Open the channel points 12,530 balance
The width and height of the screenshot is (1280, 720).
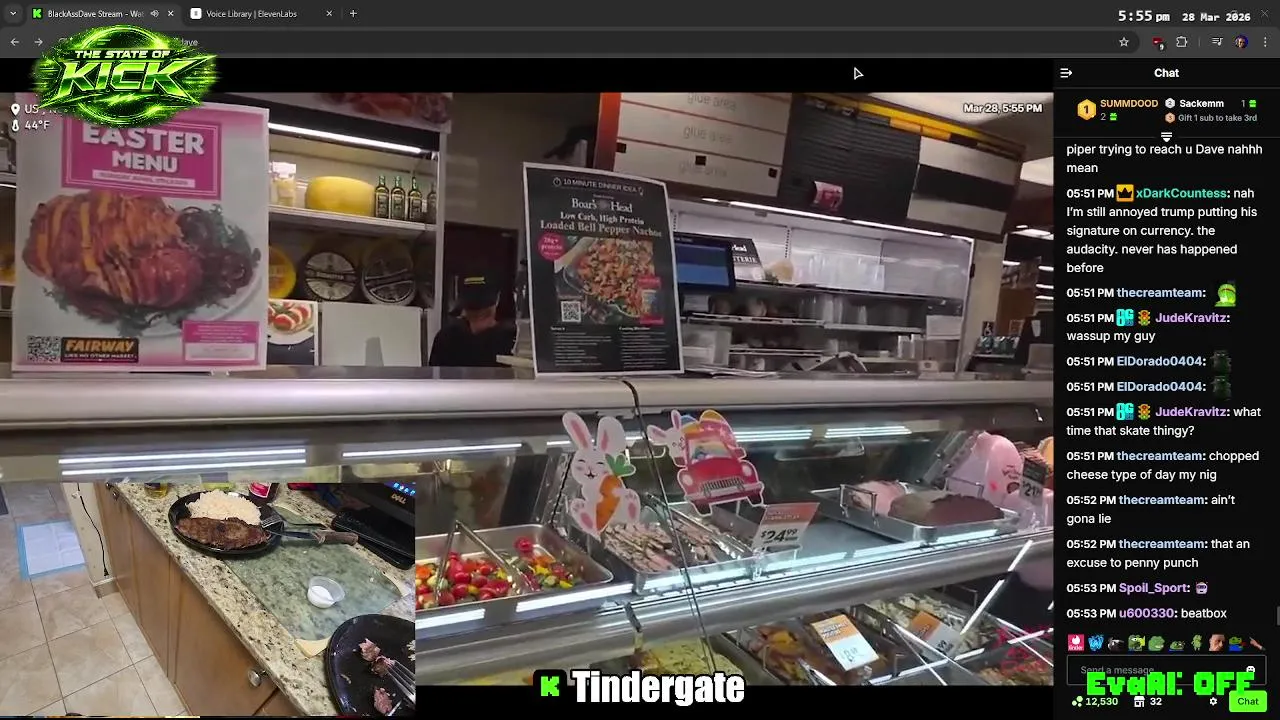tap(1095, 701)
